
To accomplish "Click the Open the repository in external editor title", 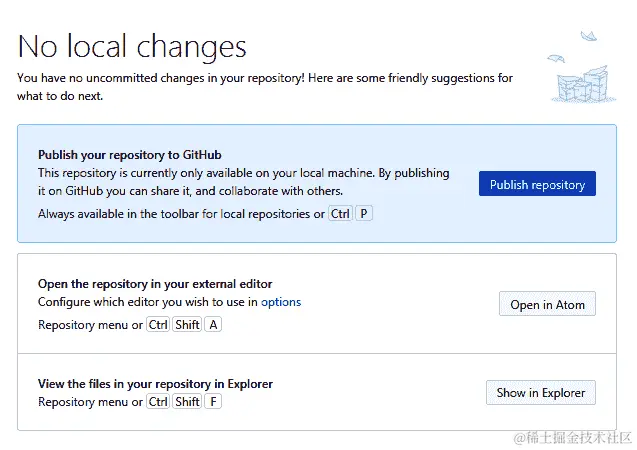I will pyautogui.click(x=155, y=284).
